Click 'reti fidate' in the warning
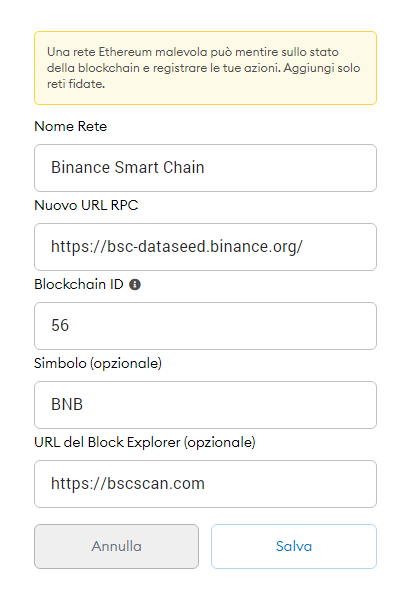The width and height of the screenshot is (404, 598). pyautogui.click(x=76, y=84)
